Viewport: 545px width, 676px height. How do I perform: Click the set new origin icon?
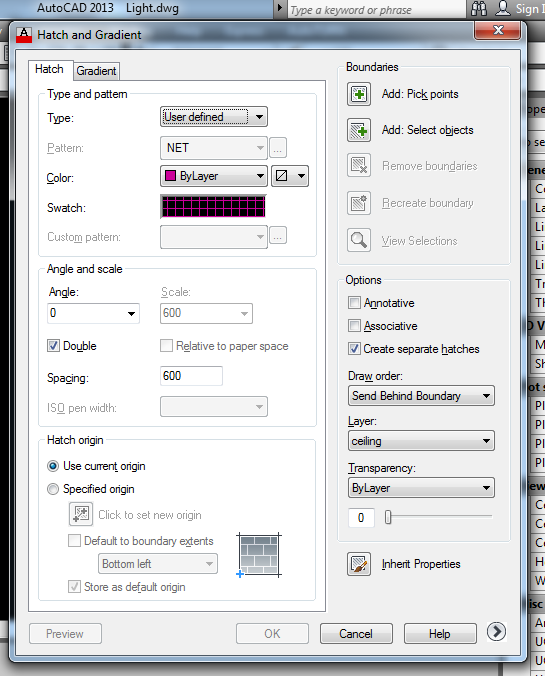click(x=81, y=514)
